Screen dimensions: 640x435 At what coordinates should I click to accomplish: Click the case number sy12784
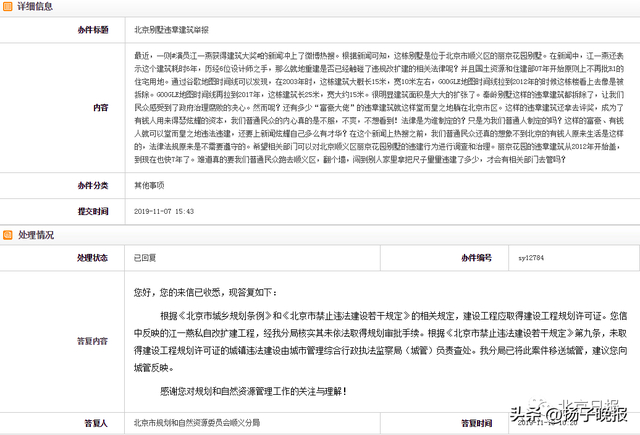pyautogui.click(x=531, y=258)
